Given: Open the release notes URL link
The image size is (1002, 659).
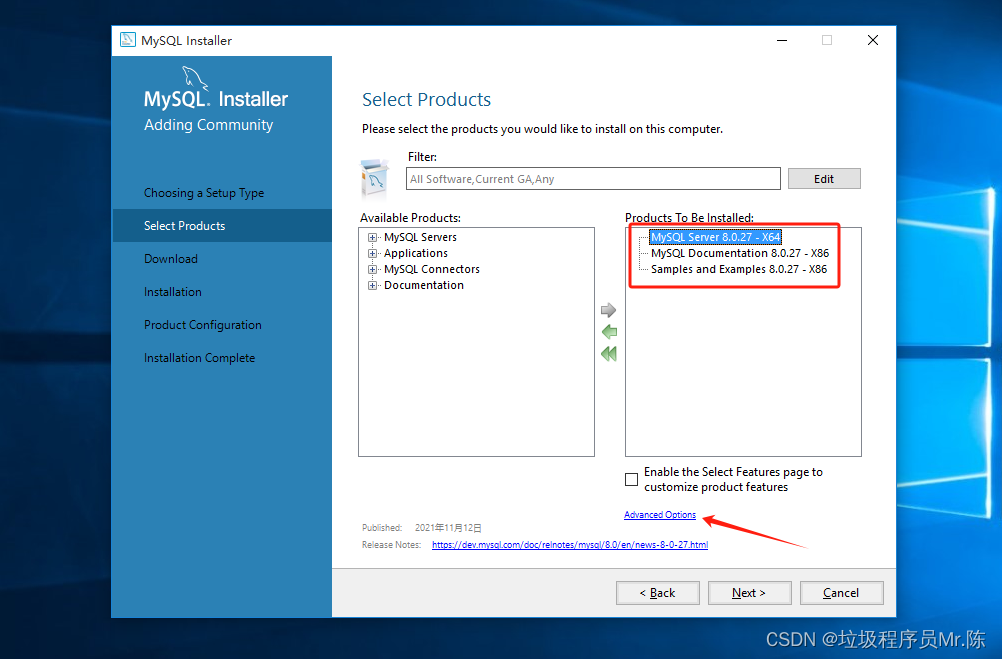Looking at the screenshot, I should click(x=569, y=545).
